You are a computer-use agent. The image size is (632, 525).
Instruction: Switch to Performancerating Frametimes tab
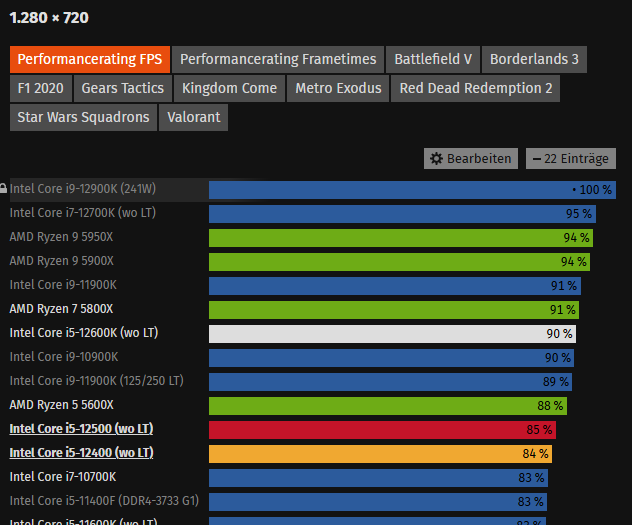278,59
